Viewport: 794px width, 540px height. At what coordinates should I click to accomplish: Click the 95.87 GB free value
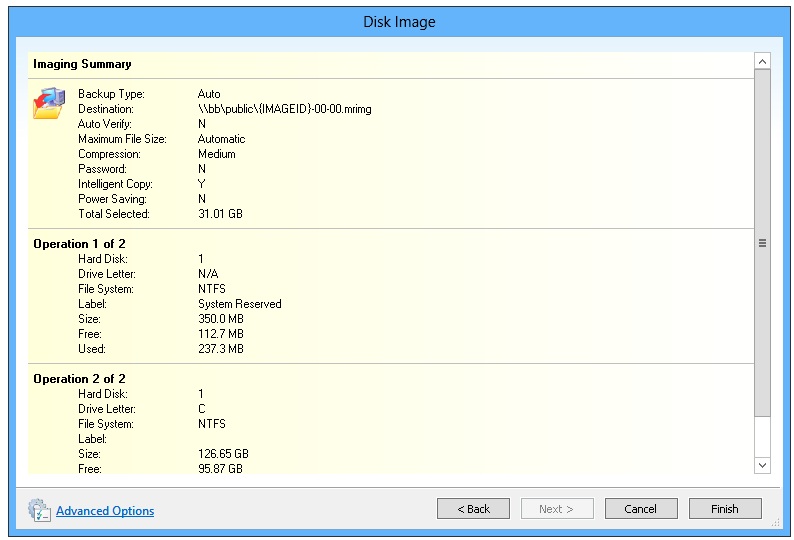click(220, 469)
